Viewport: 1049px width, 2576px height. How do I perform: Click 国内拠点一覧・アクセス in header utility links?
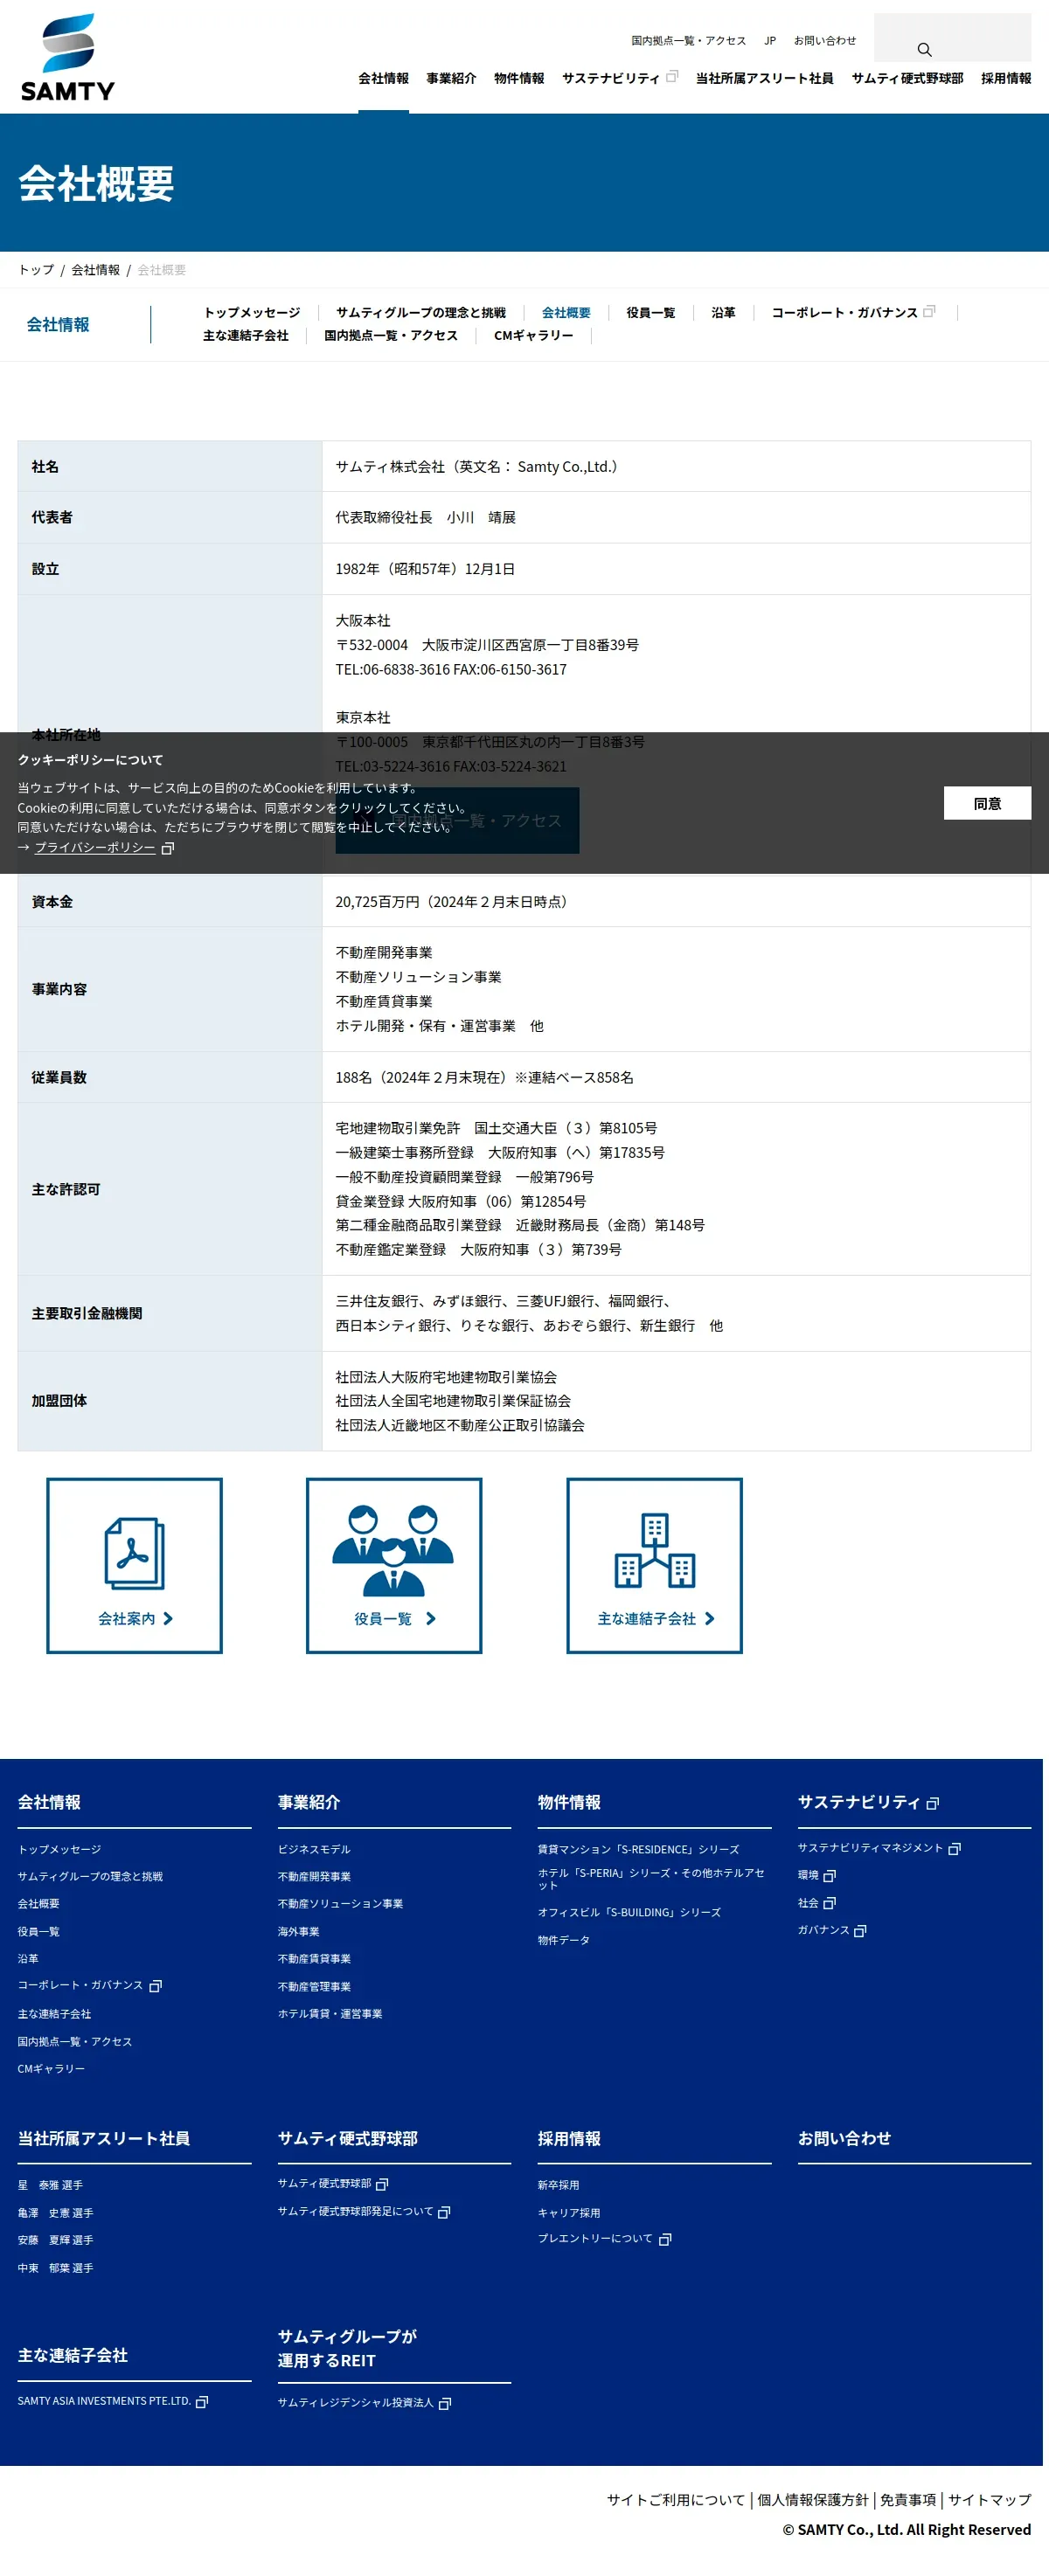click(688, 41)
